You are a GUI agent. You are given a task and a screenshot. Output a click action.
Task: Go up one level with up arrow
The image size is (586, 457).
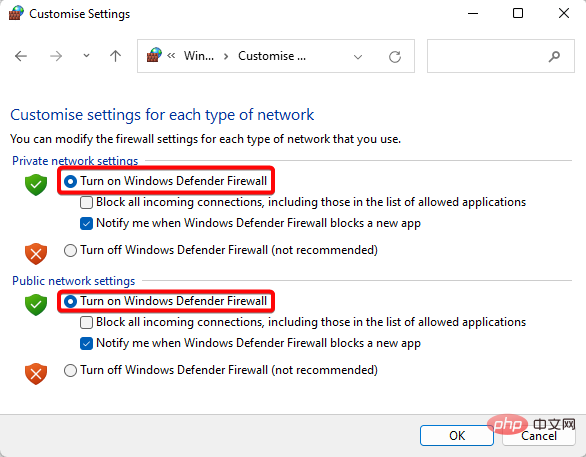[115, 56]
